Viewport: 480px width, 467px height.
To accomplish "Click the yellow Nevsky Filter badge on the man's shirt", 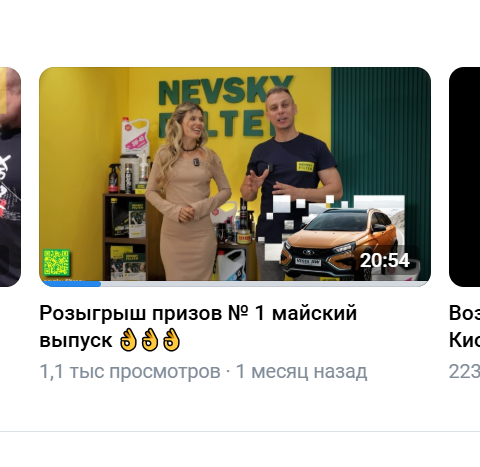I will click(x=305, y=166).
